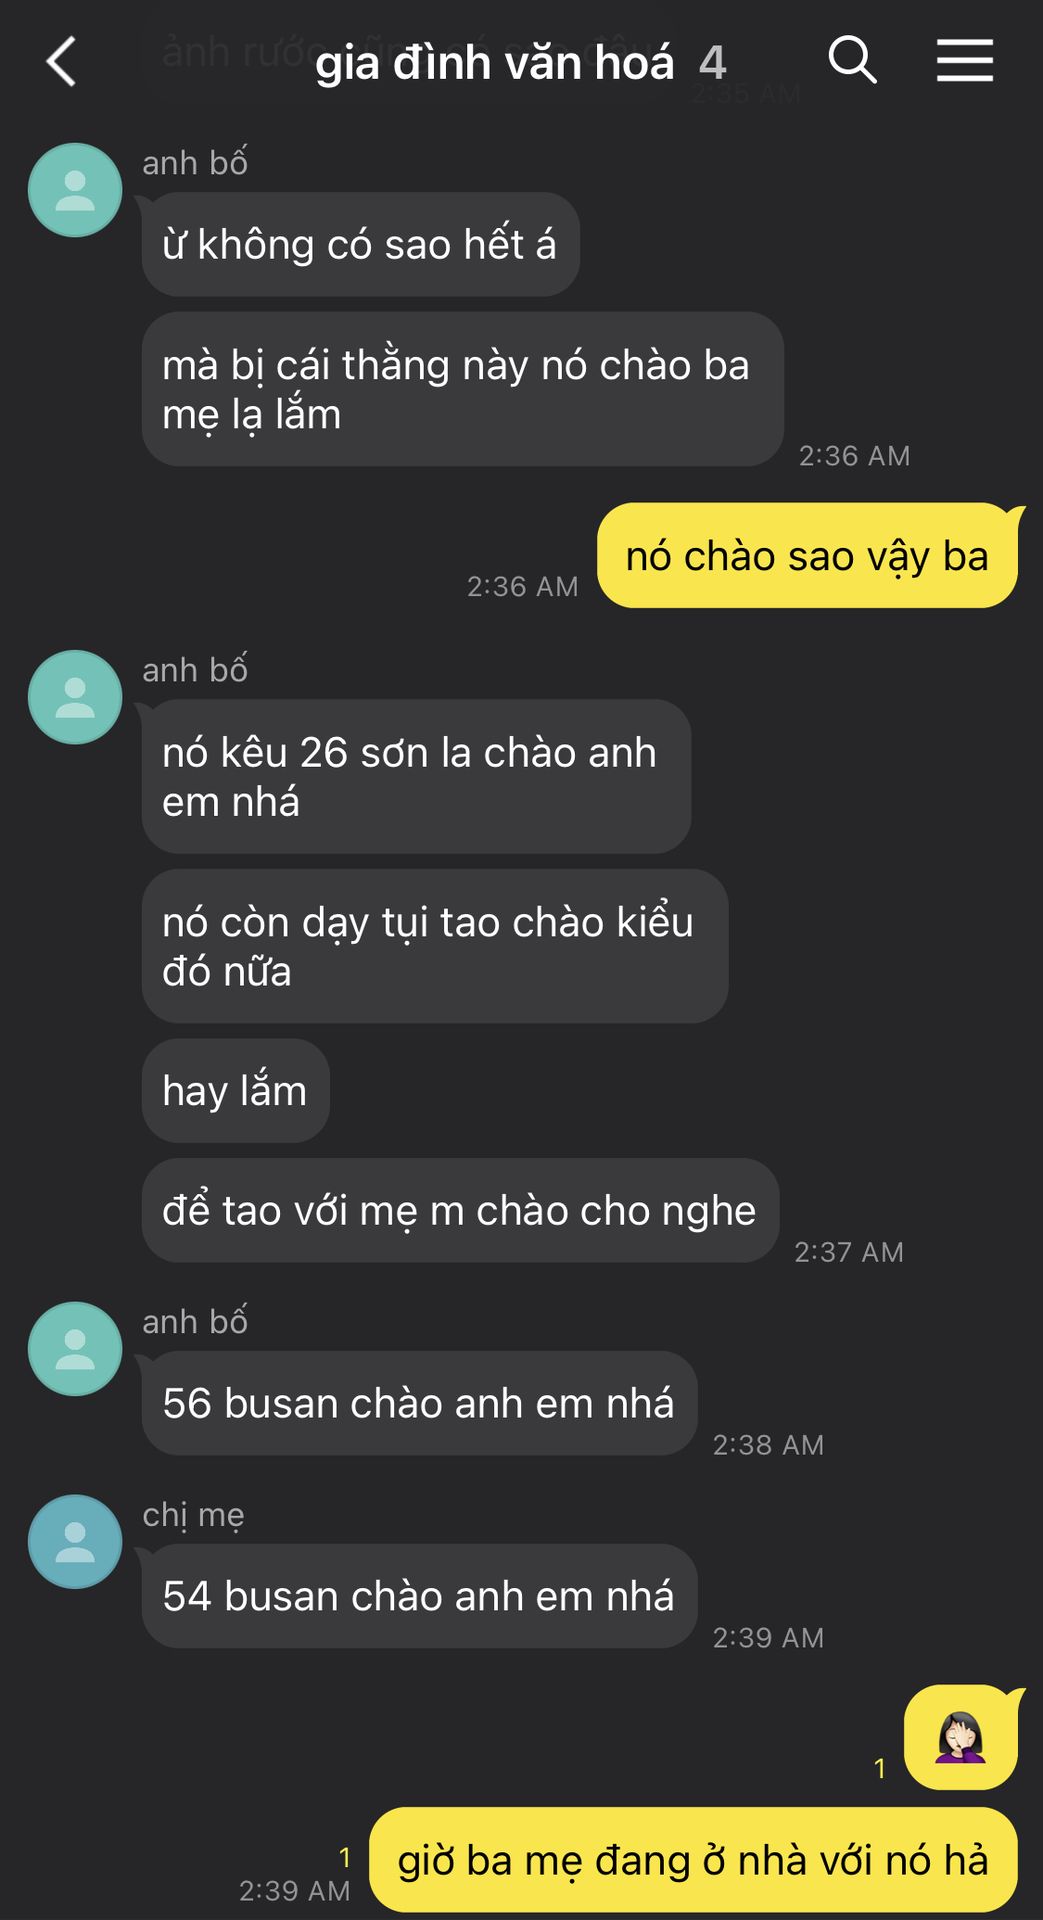The width and height of the screenshot is (1043, 1920).
Task: Tap yellow bubble 'giờ ba mẹ đang ở nhà'
Action: click(694, 1859)
